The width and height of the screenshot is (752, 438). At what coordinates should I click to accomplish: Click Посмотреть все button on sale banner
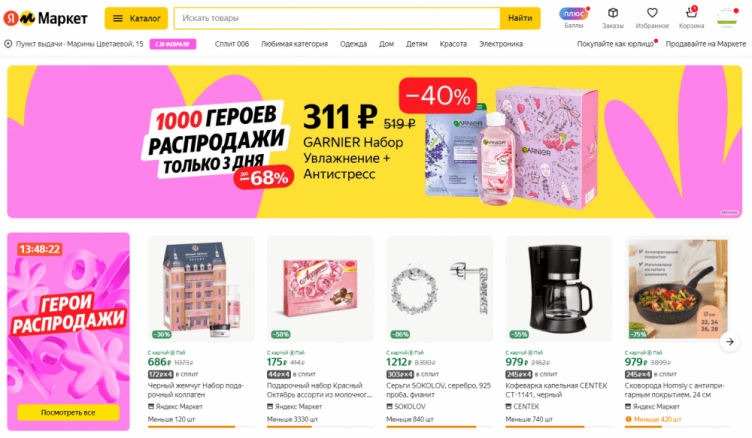(68, 413)
